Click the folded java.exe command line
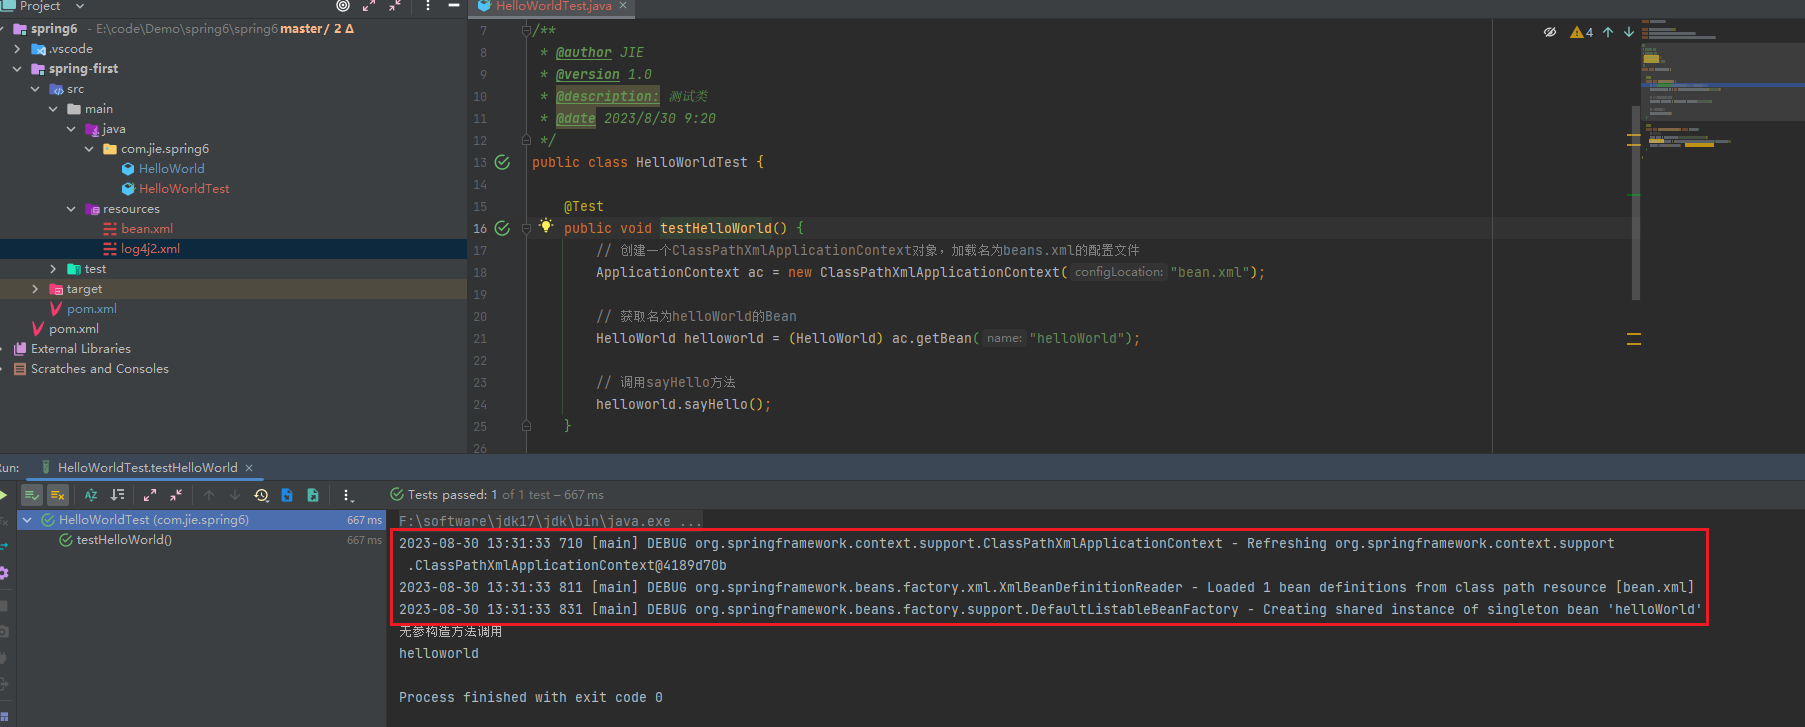Image resolution: width=1805 pixels, height=727 pixels. [x=550, y=521]
